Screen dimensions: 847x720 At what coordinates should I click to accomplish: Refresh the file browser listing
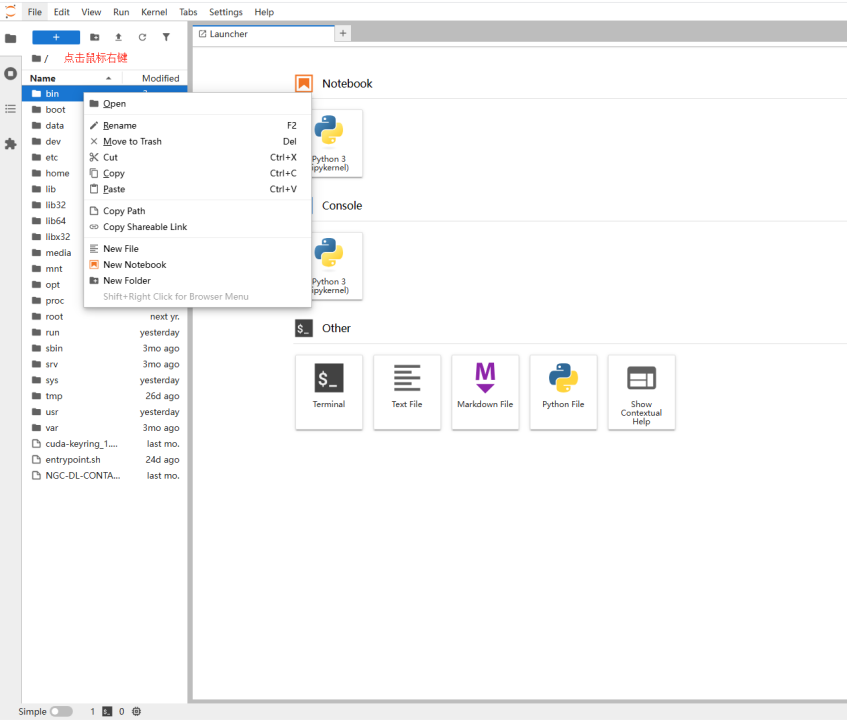click(x=142, y=37)
